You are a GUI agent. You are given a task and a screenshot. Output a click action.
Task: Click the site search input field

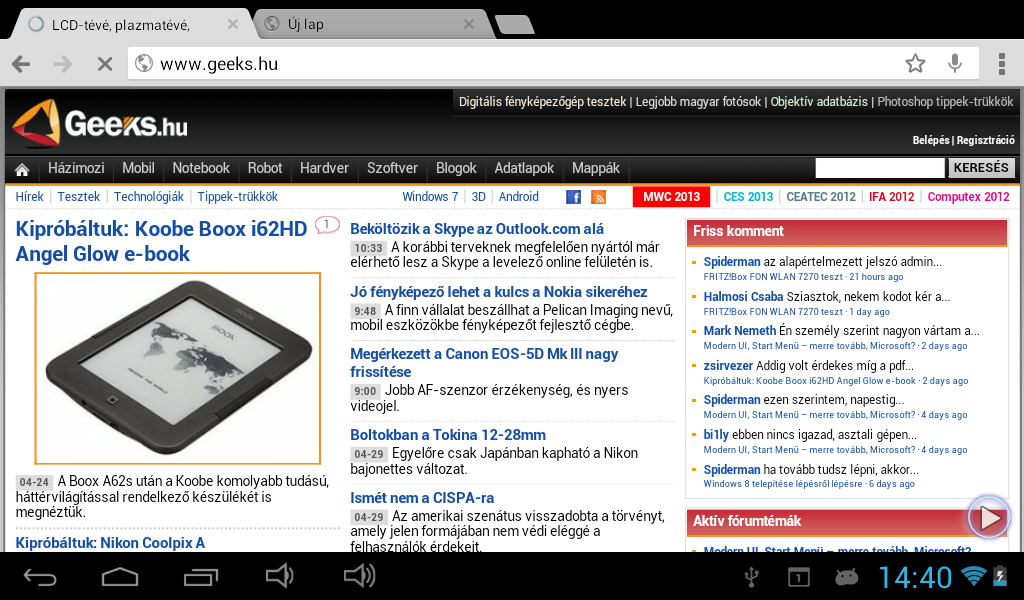point(879,168)
